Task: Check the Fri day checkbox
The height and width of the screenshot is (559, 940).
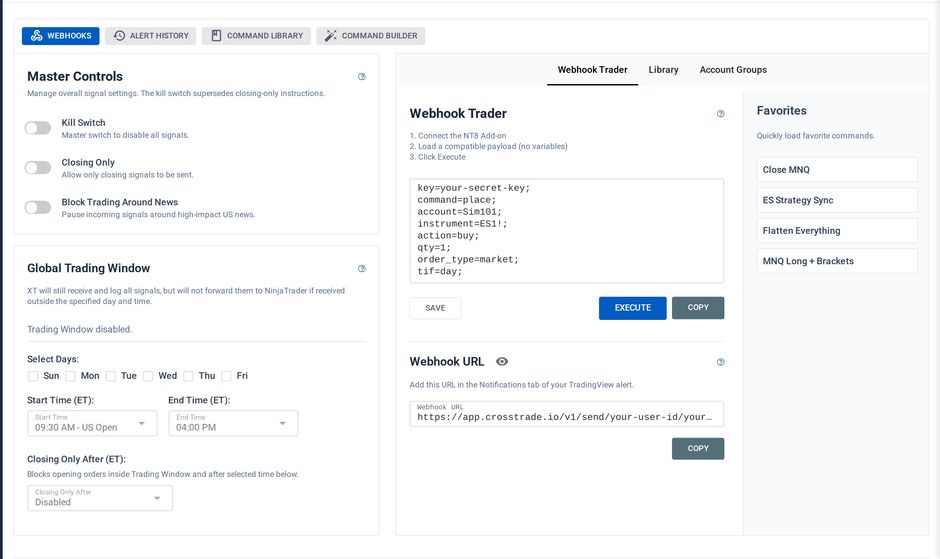Action: coord(226,376)
